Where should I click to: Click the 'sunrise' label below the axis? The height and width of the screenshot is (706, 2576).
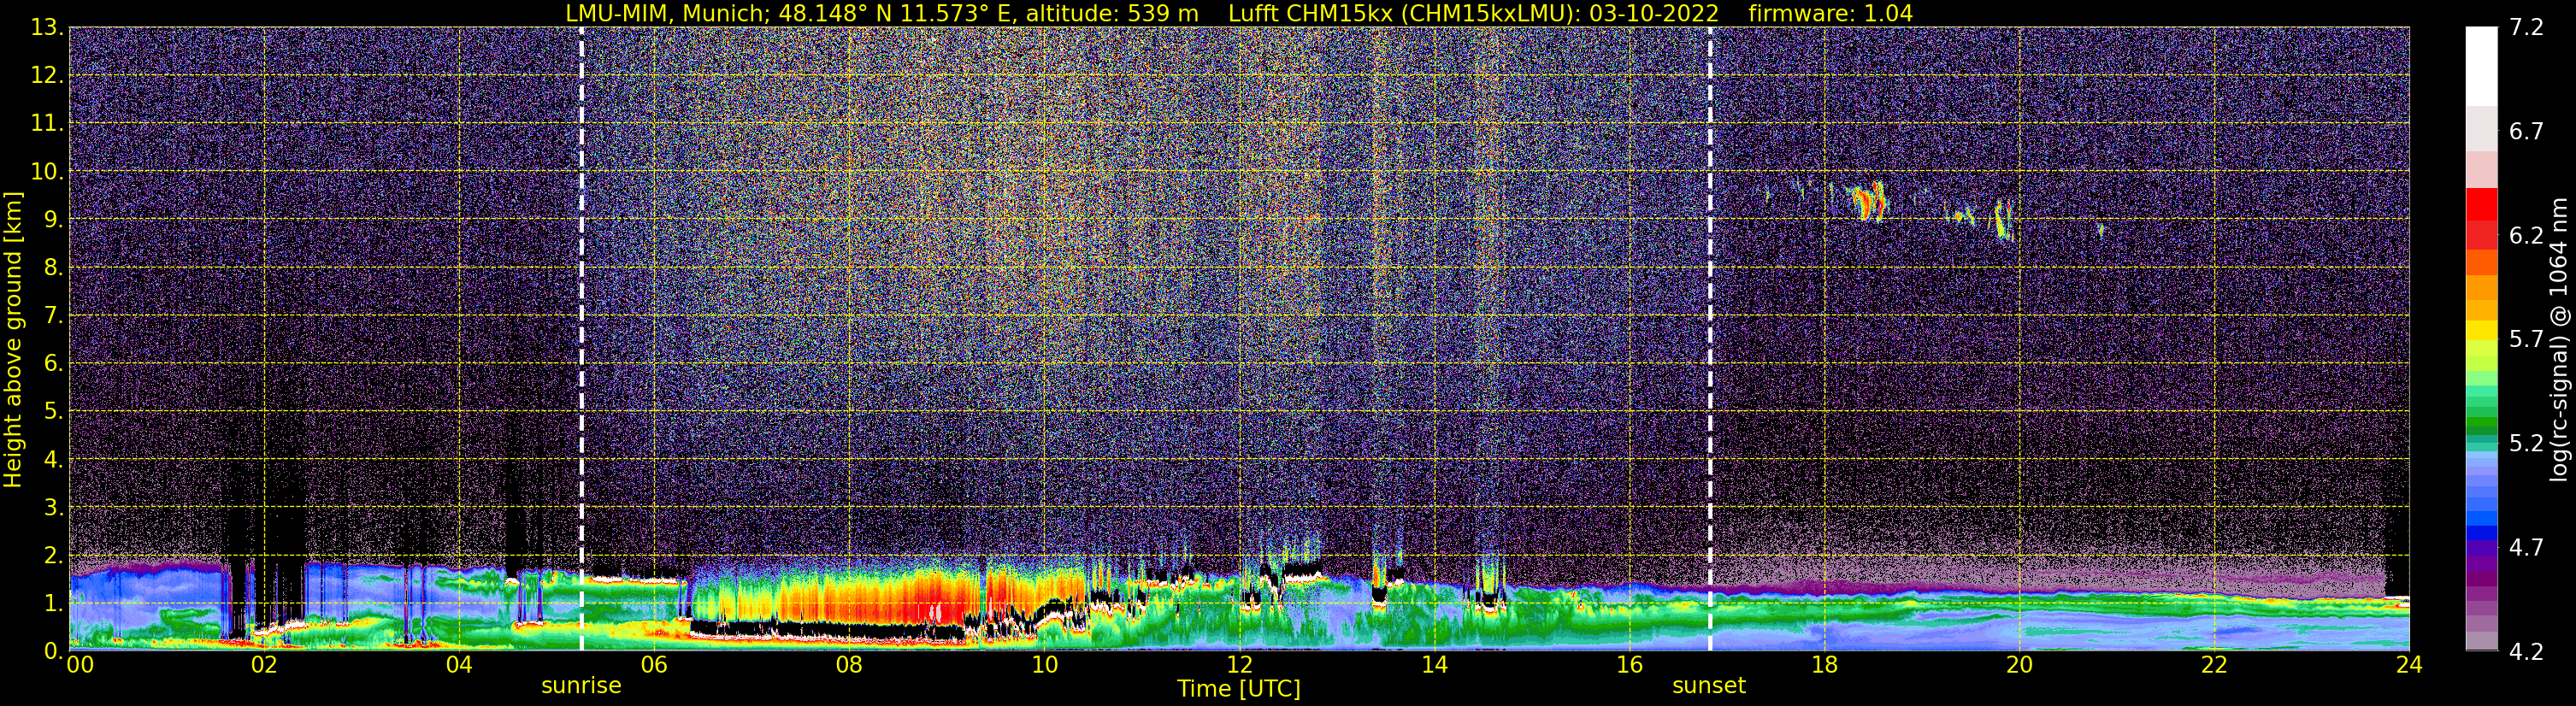pos(581,686)
